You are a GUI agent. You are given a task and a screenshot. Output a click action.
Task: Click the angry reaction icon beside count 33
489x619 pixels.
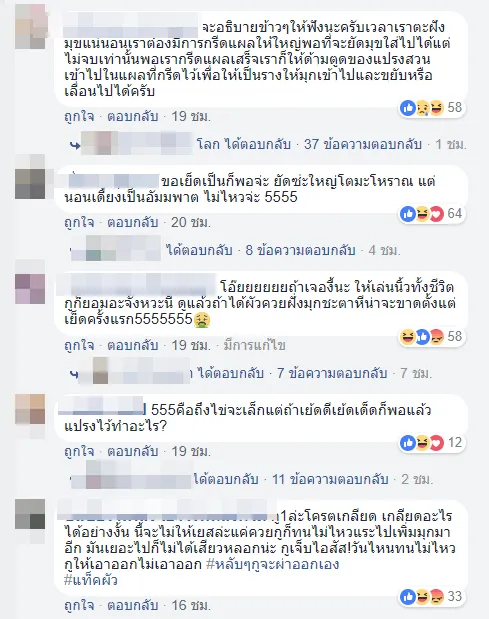pos(436,596)
